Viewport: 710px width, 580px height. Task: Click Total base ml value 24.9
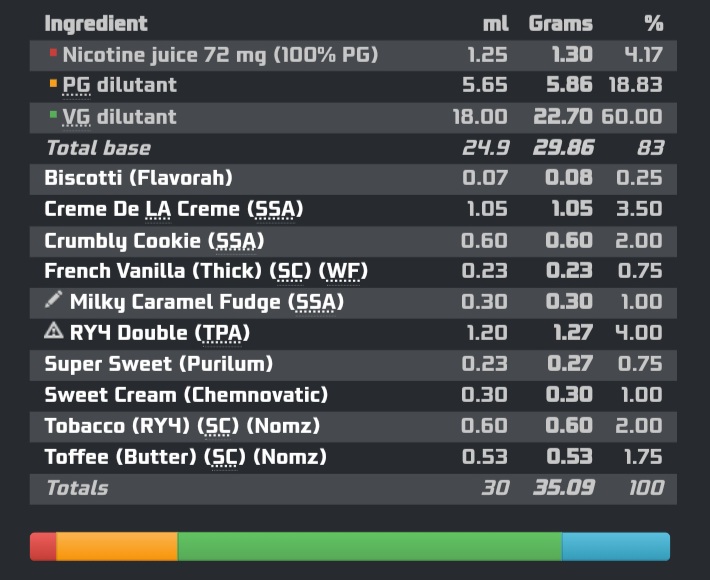click(486, 148)
